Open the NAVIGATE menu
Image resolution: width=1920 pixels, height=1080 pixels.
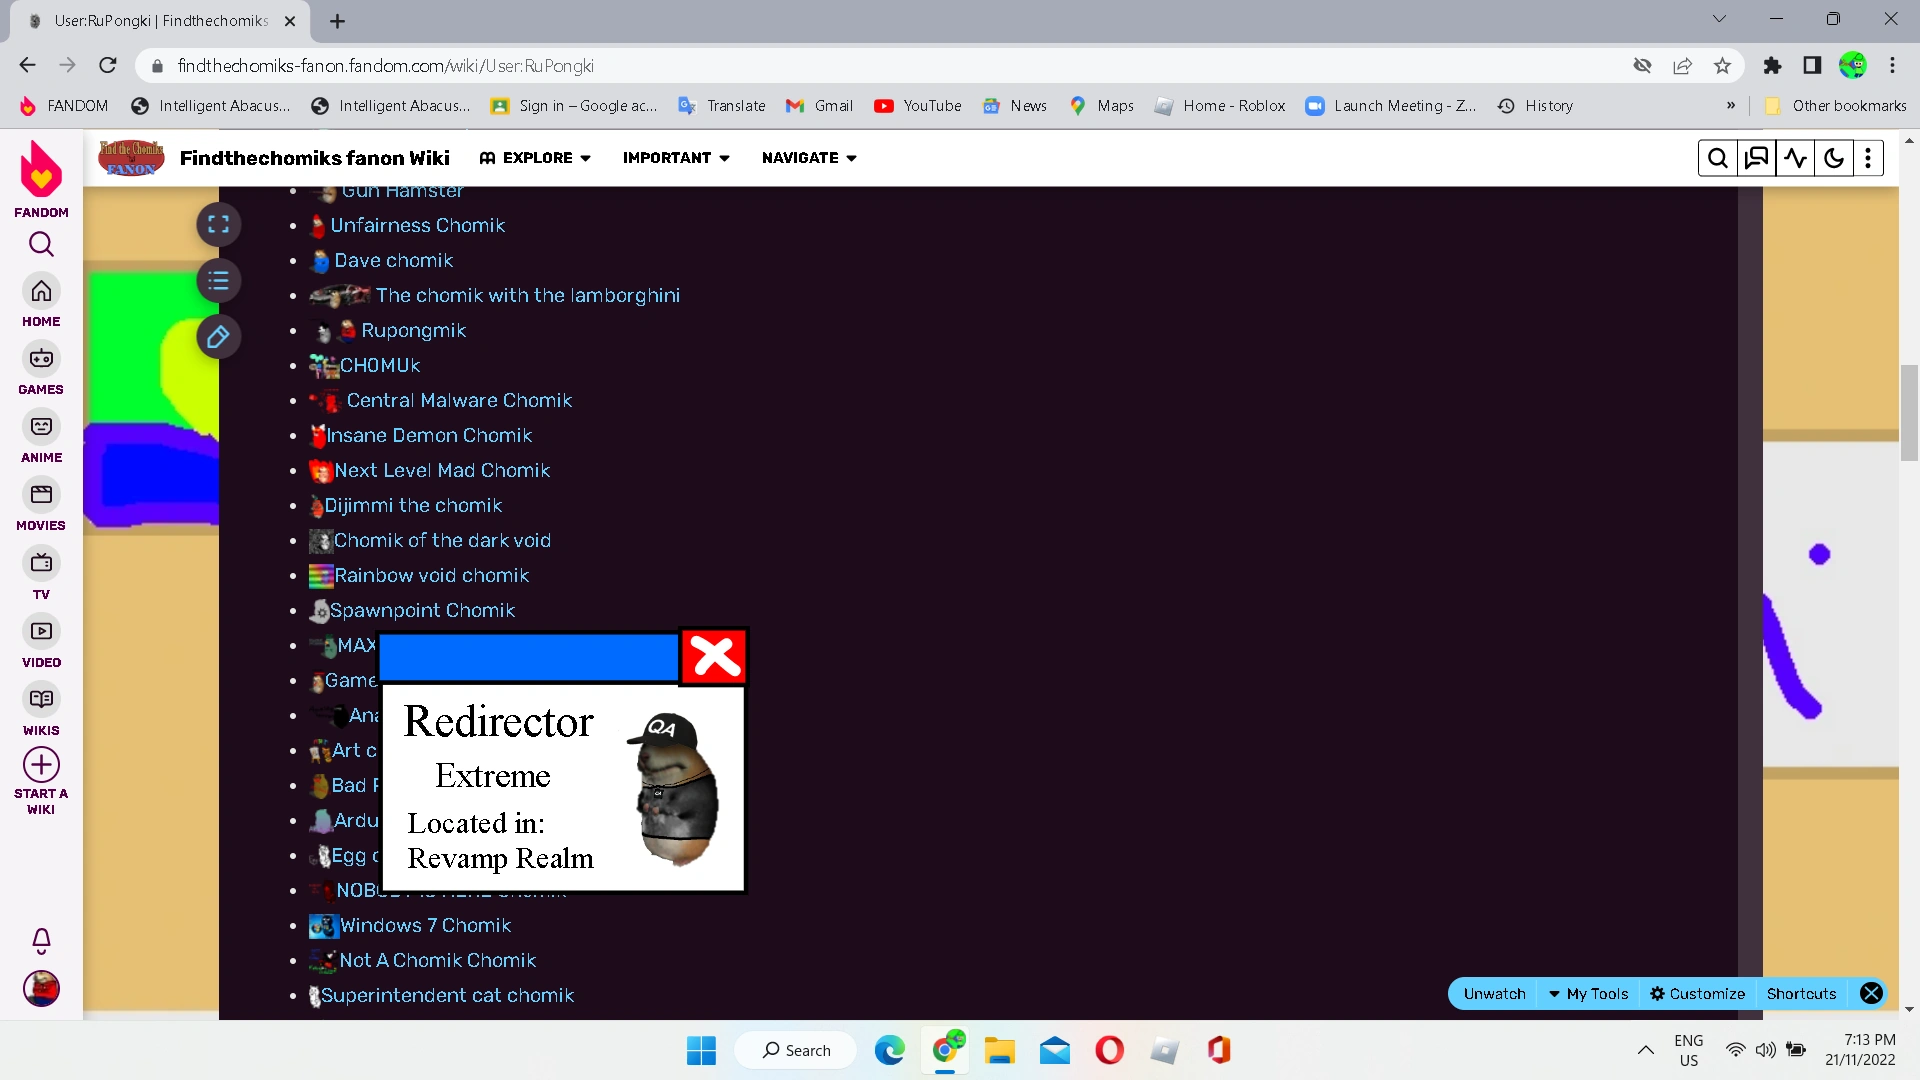click(x=807, y=157)
